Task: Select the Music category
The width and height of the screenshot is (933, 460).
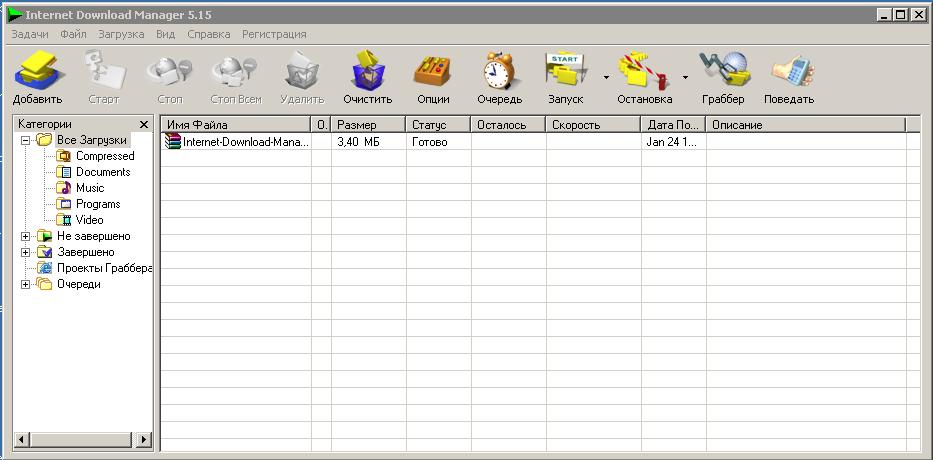Action: pyautogui.click(x=90, y=188)
